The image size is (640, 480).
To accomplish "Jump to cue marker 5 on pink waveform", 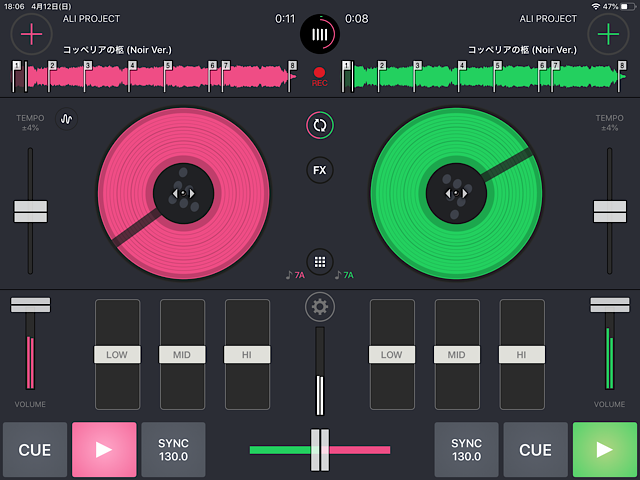I will [x=168, y=65].
